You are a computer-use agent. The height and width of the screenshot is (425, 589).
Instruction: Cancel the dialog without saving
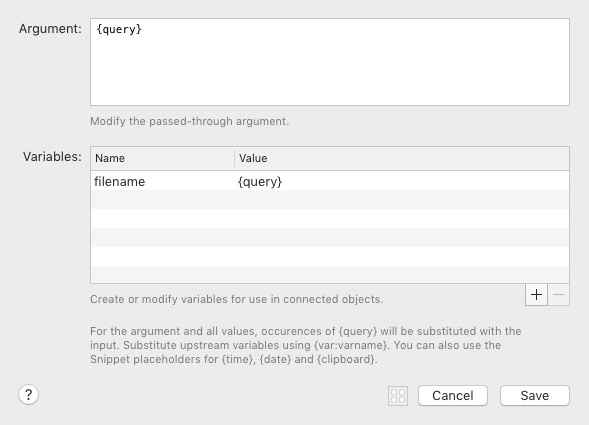pyautogui.click(x=453, y=396)
